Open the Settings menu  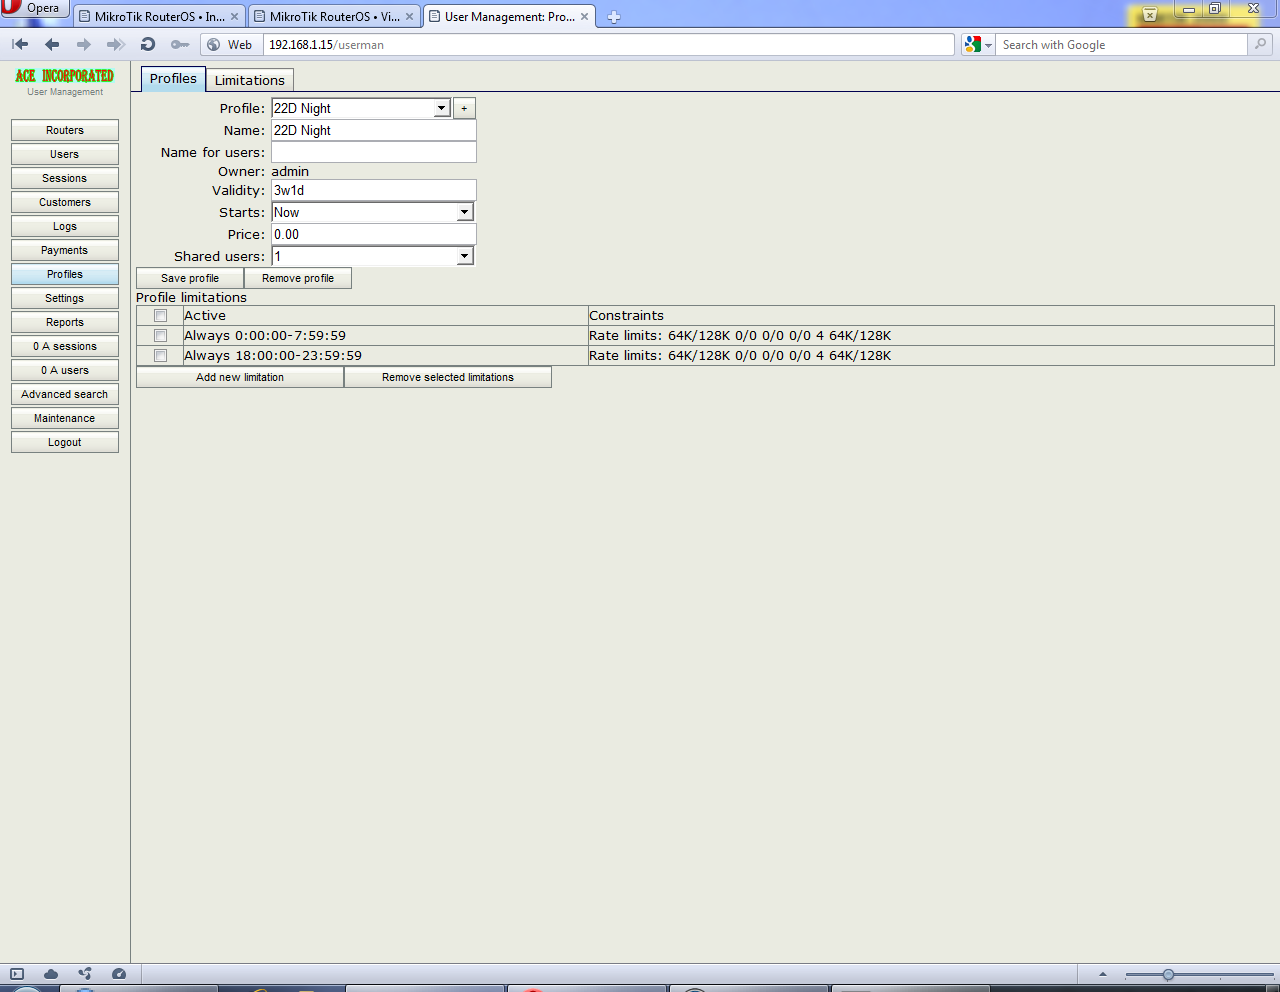pyautogui.click(x=65, y=298)
